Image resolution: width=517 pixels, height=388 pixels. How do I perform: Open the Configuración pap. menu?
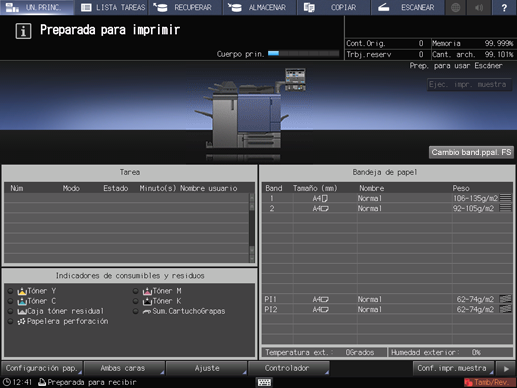42,368
